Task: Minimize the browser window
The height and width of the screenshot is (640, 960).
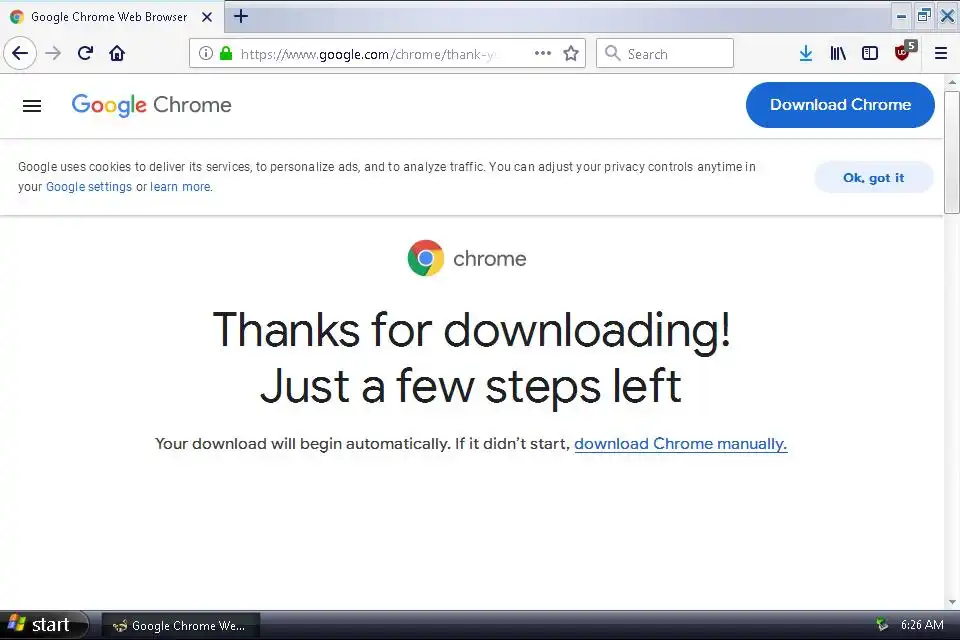Action: click(x=901, y=17)
